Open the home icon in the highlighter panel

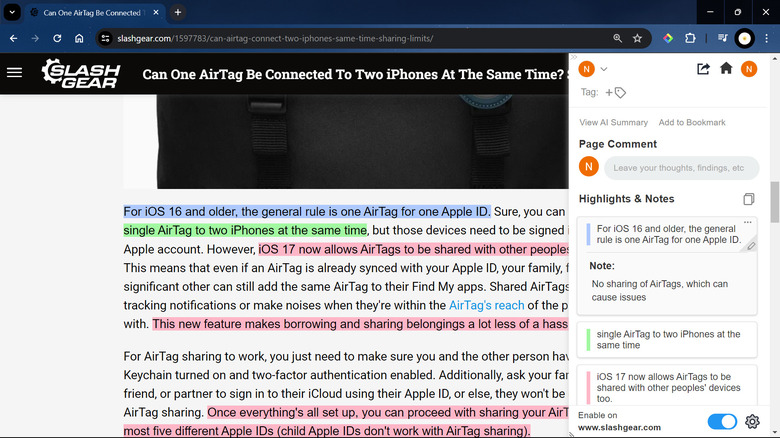(726, 69)
